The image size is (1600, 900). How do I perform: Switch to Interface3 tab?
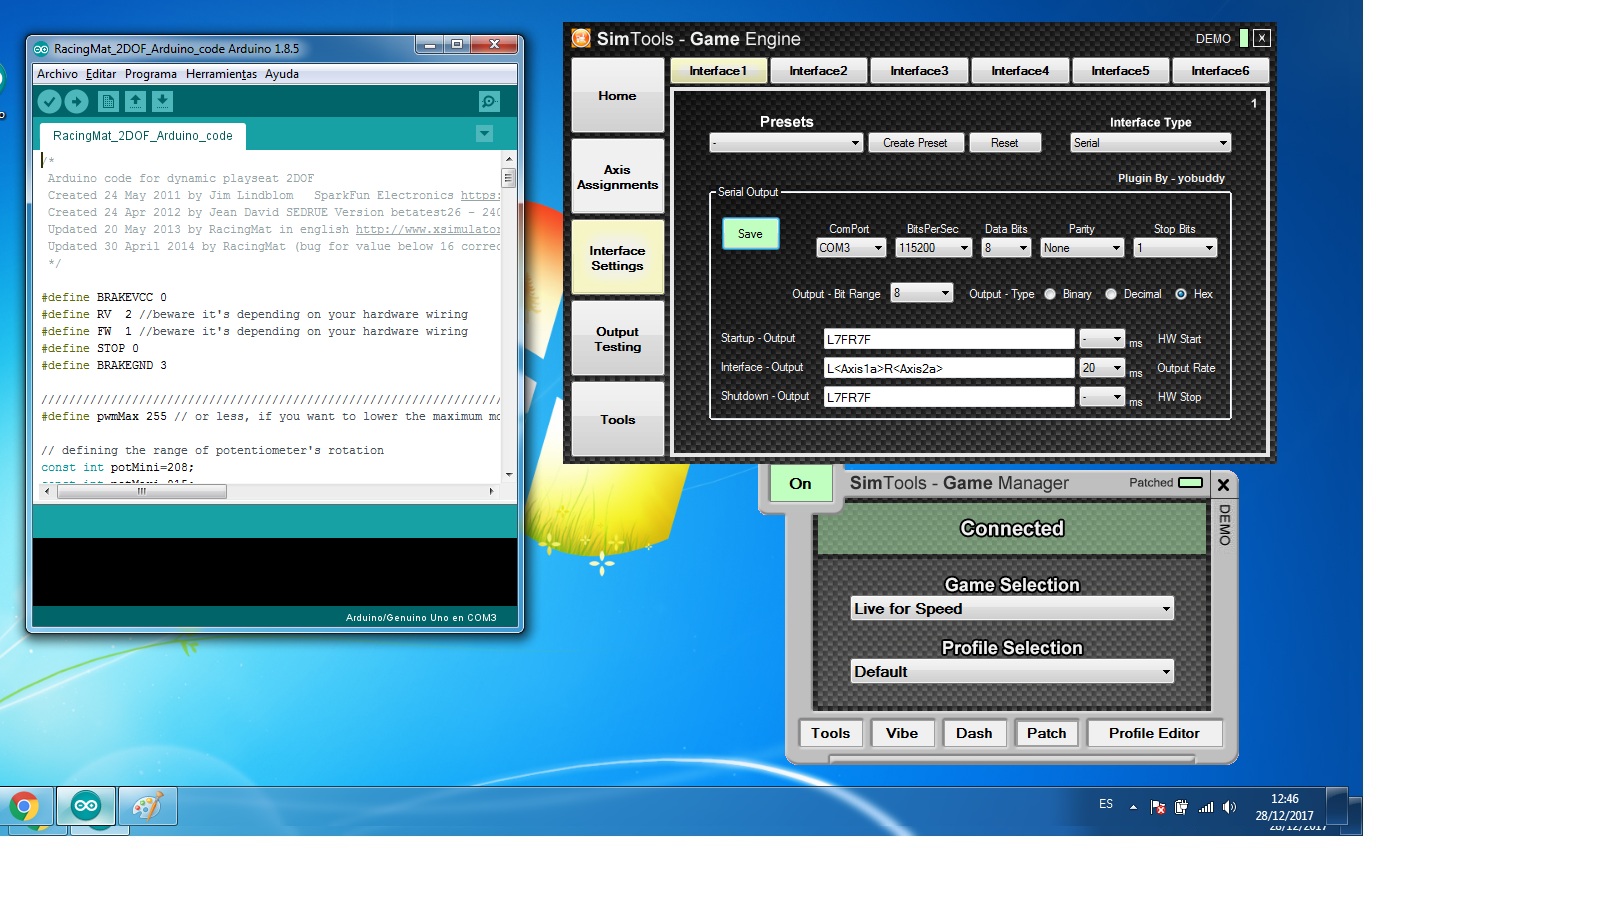point(919,71)
